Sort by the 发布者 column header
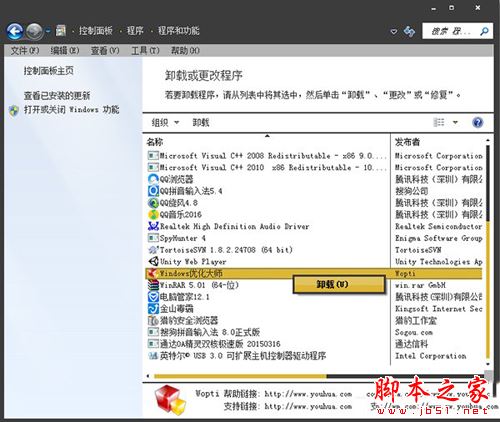The height and width of the screenshot is (422, 500). tap(407, 142)
